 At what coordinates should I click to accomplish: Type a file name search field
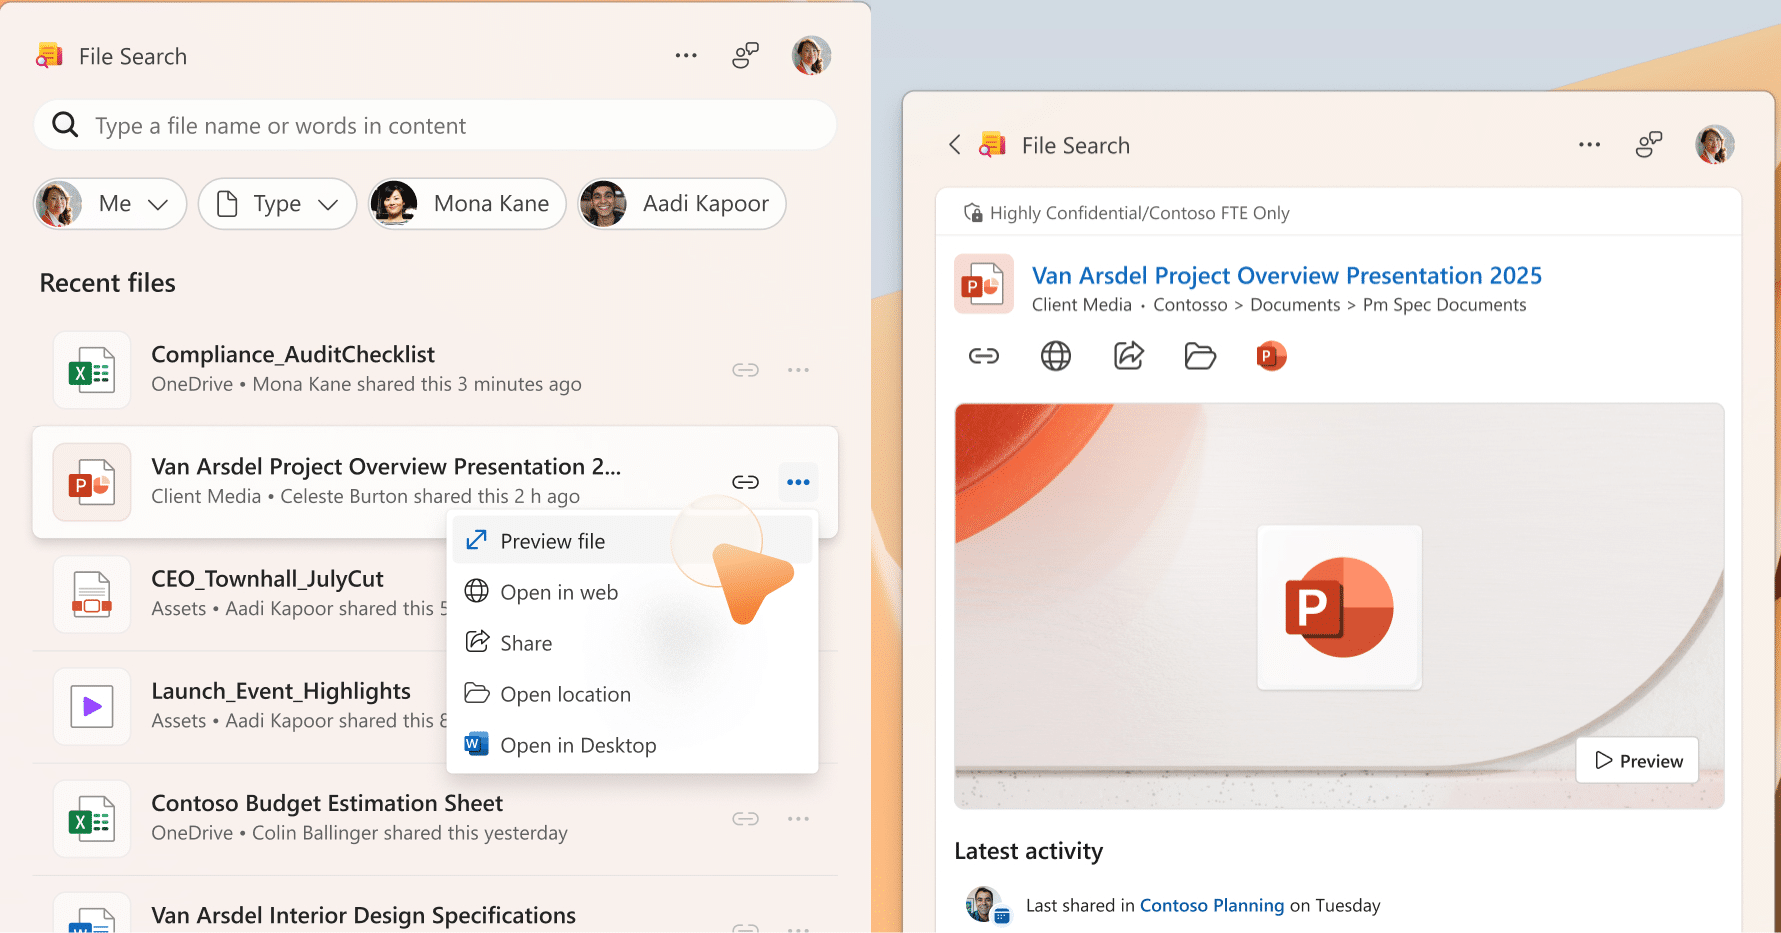pyautogui.click(x=435, y=125)
